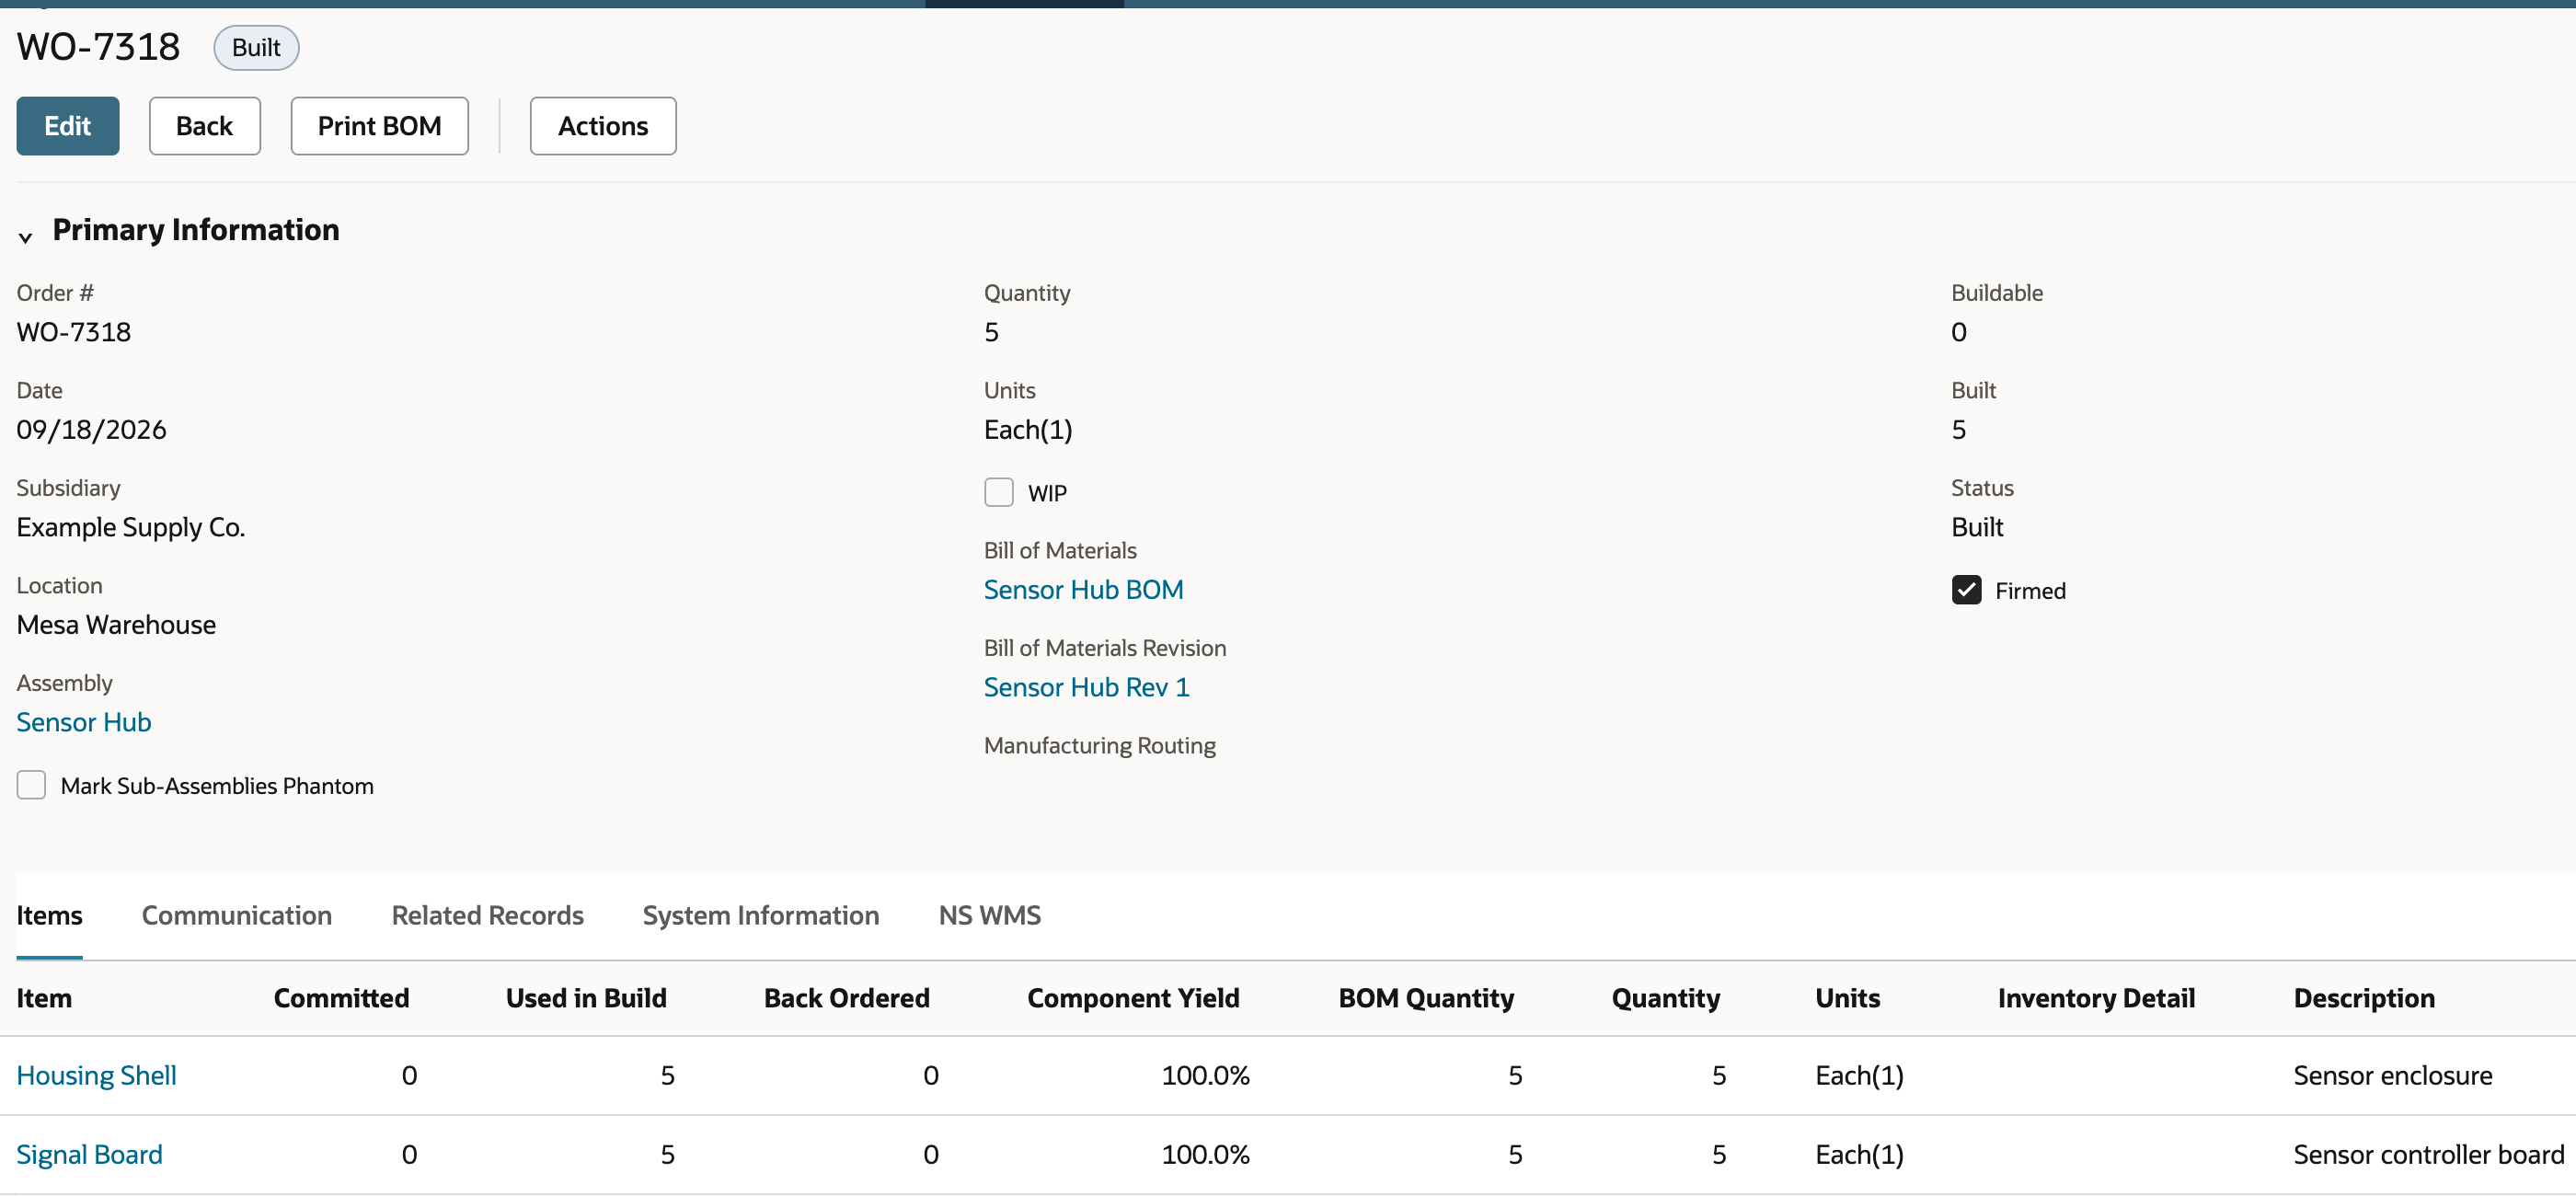
Task: Click the WO-7318 page title
Action: (x=98, y=47)
